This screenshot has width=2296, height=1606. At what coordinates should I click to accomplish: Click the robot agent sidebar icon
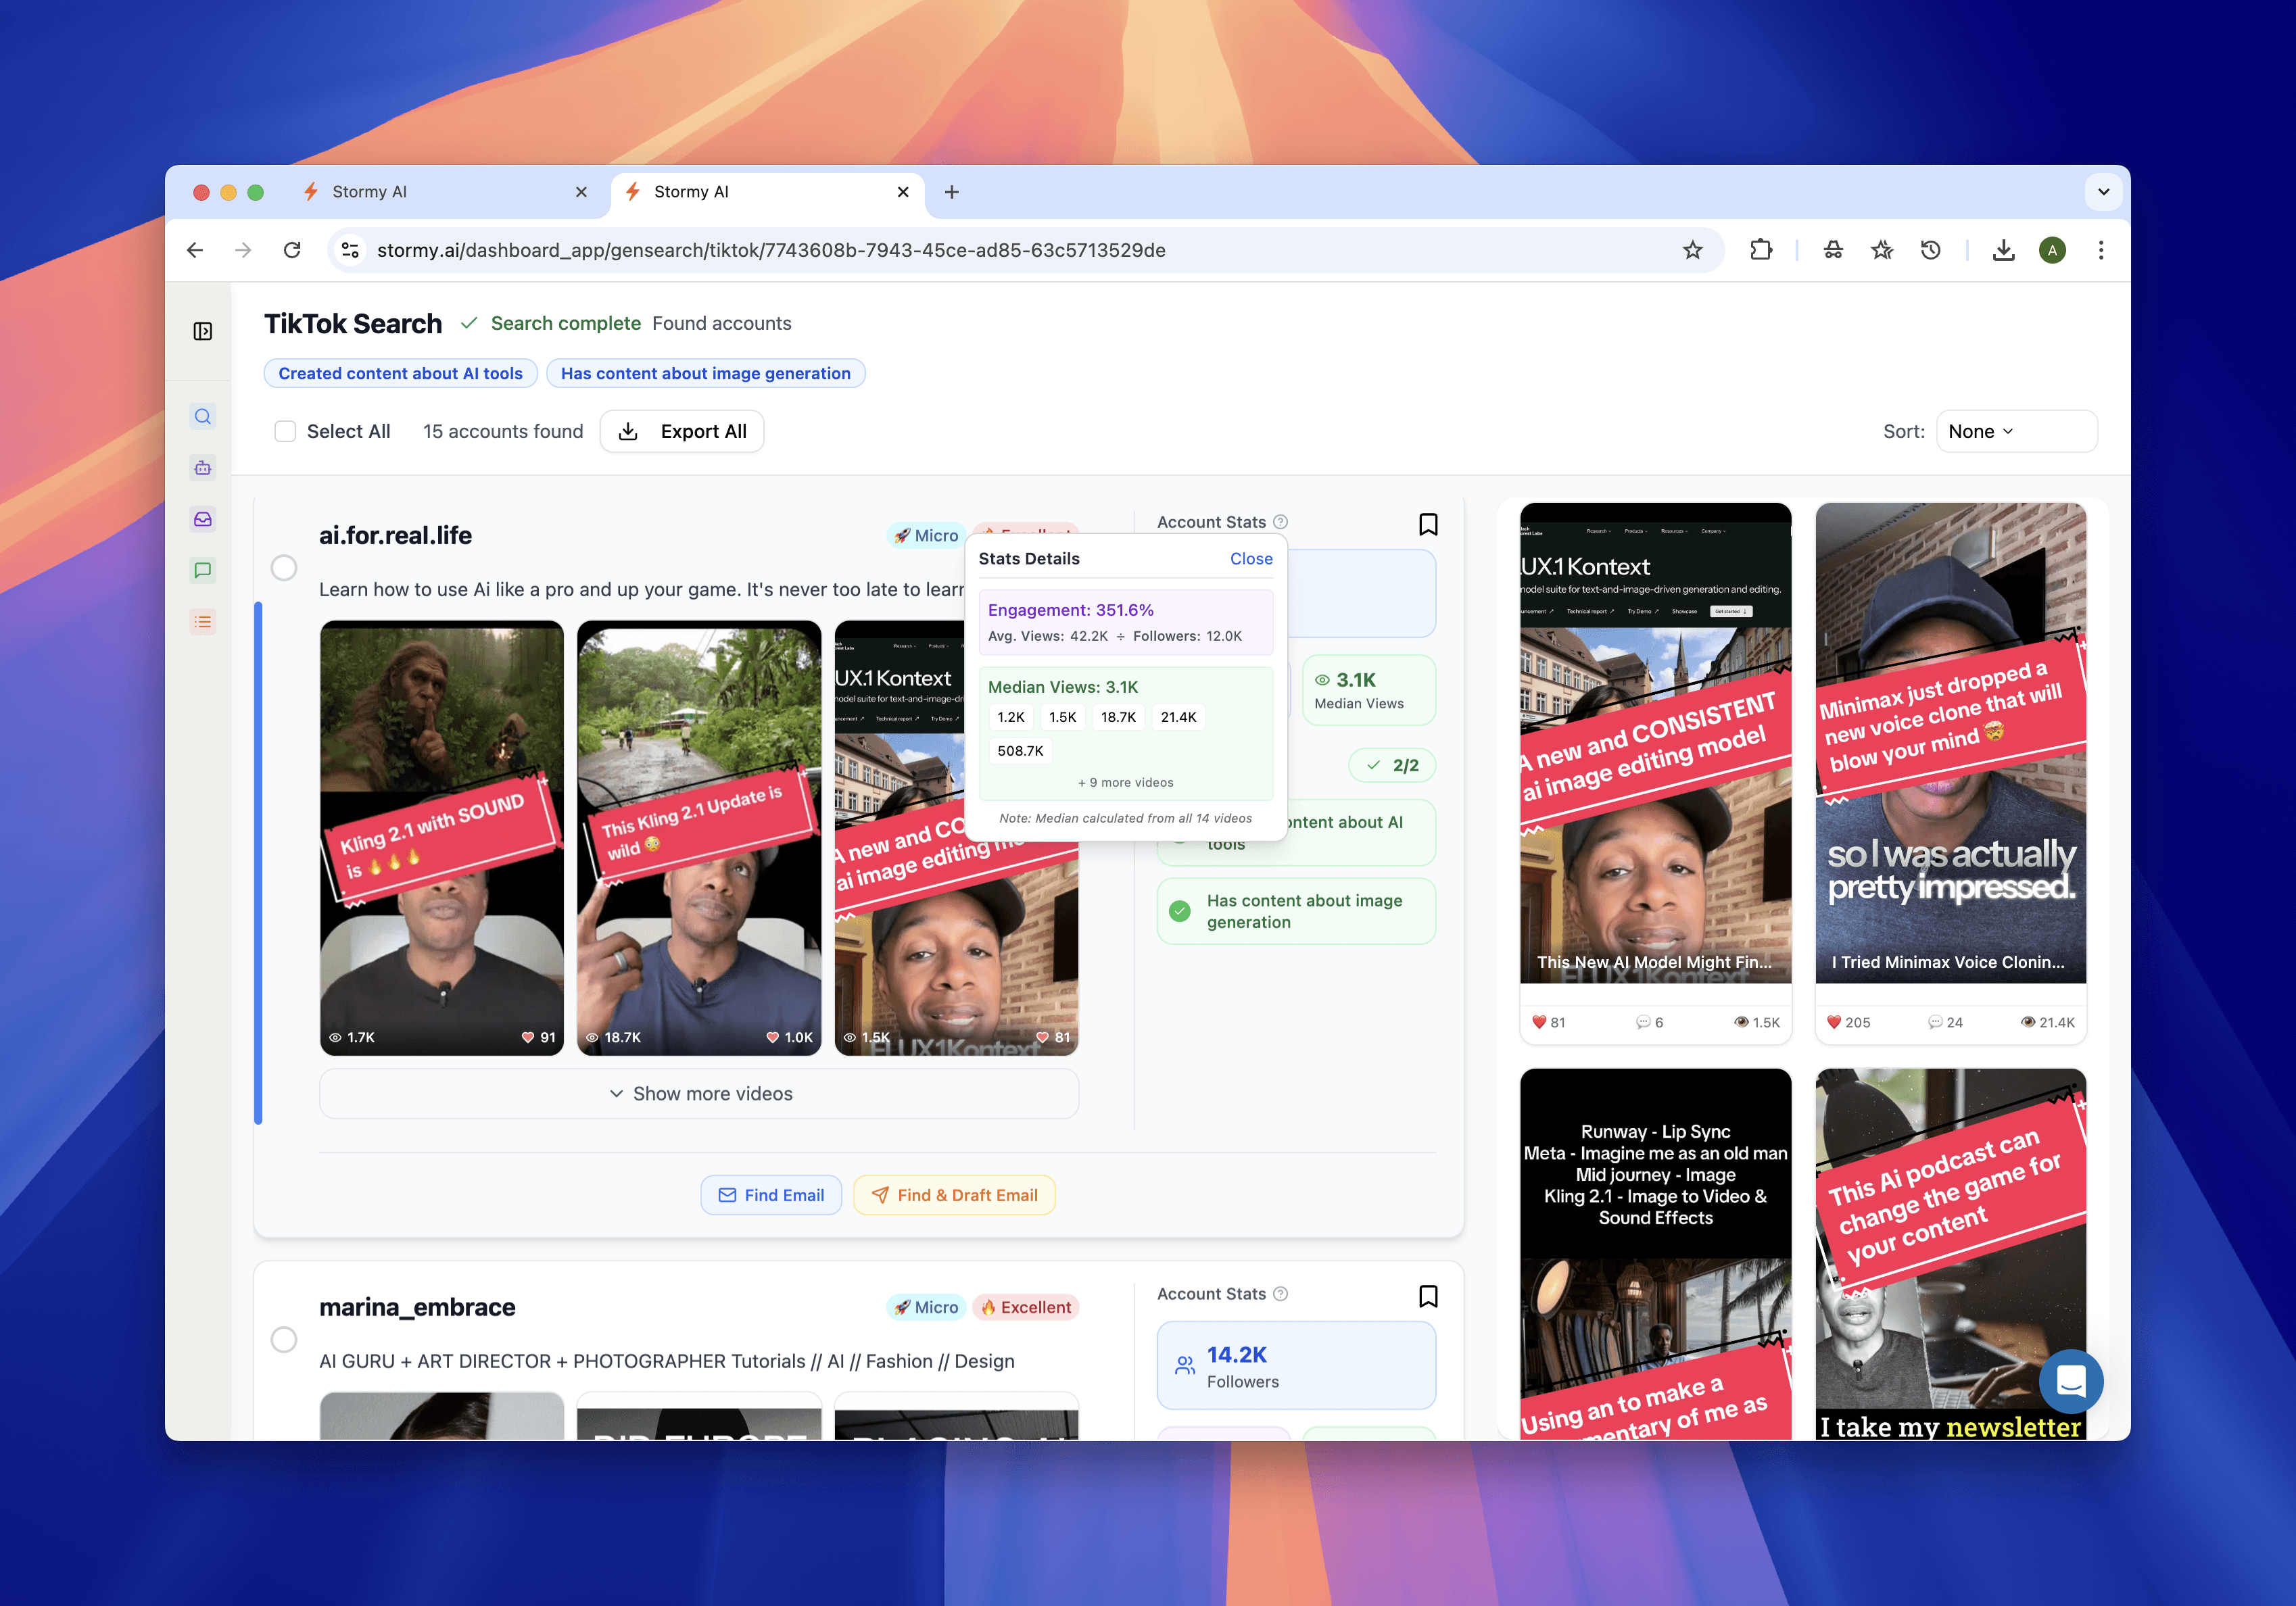tap(202, 468)
